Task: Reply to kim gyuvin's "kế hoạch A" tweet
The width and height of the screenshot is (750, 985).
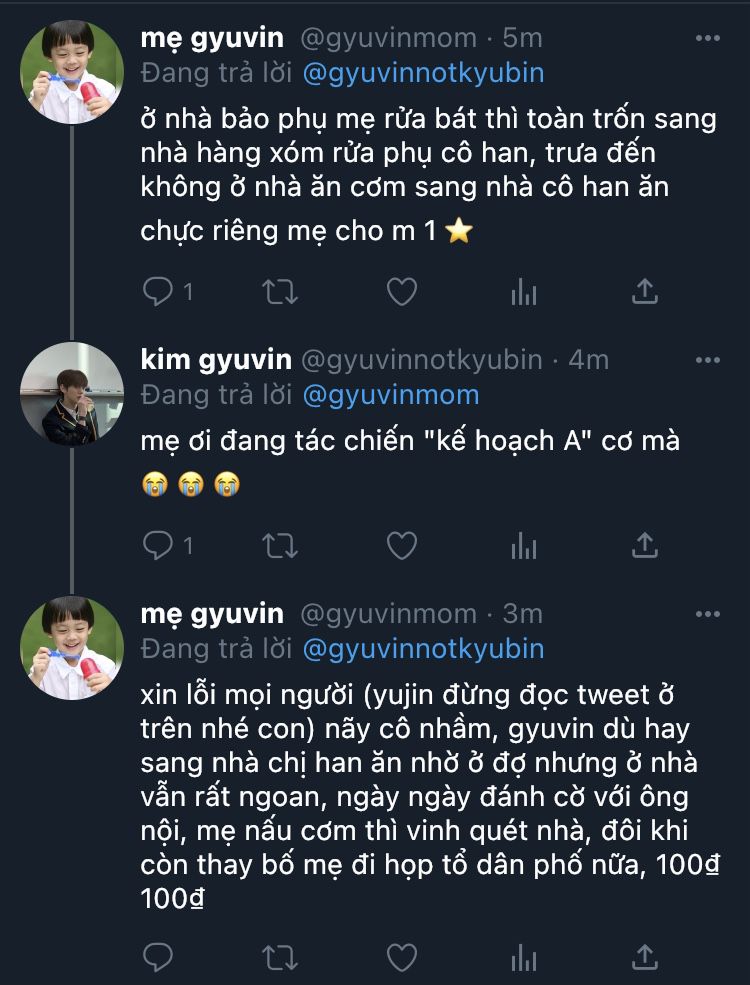Action: click(159, 545)
